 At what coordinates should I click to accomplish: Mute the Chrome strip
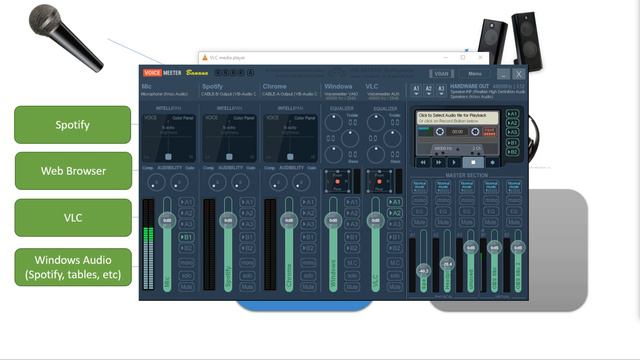tap(308, 287)
